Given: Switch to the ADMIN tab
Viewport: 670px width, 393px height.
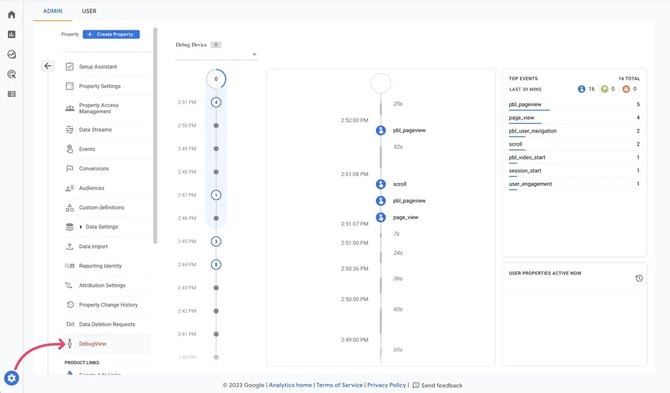Looking at the screenshot, I should pos(53,11).
